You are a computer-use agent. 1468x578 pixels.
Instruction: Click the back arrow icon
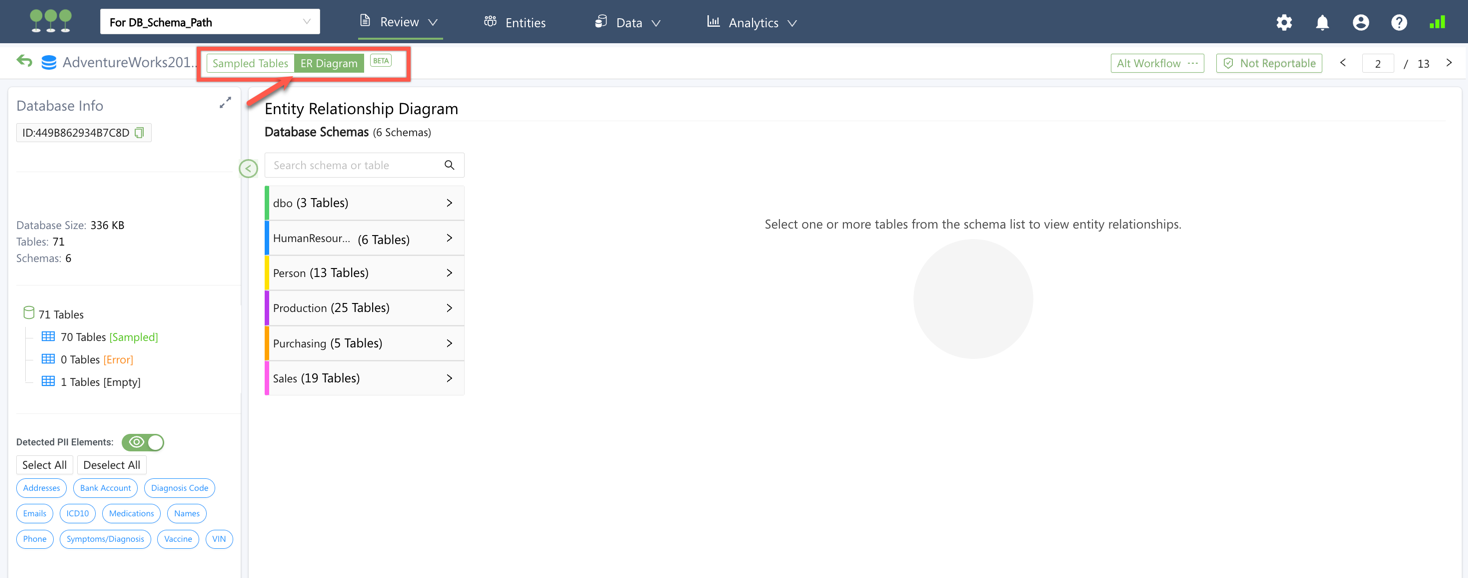click(x=24, y=62)
